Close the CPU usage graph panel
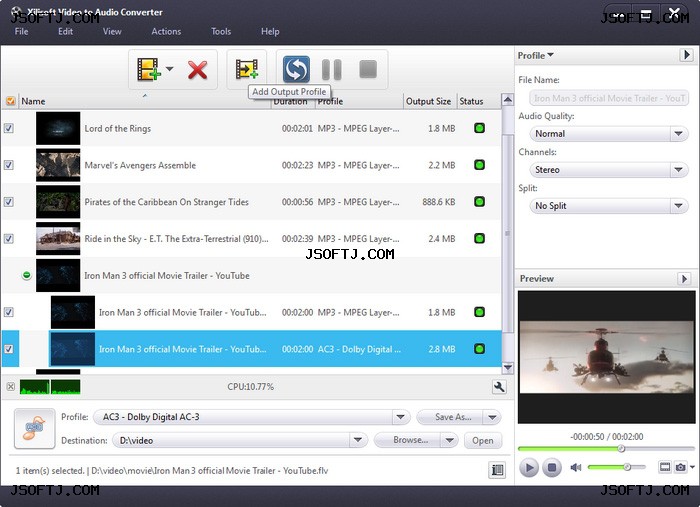Image resolution: width=700 pixels, height=507 pixels. click(x=11, y=386)
